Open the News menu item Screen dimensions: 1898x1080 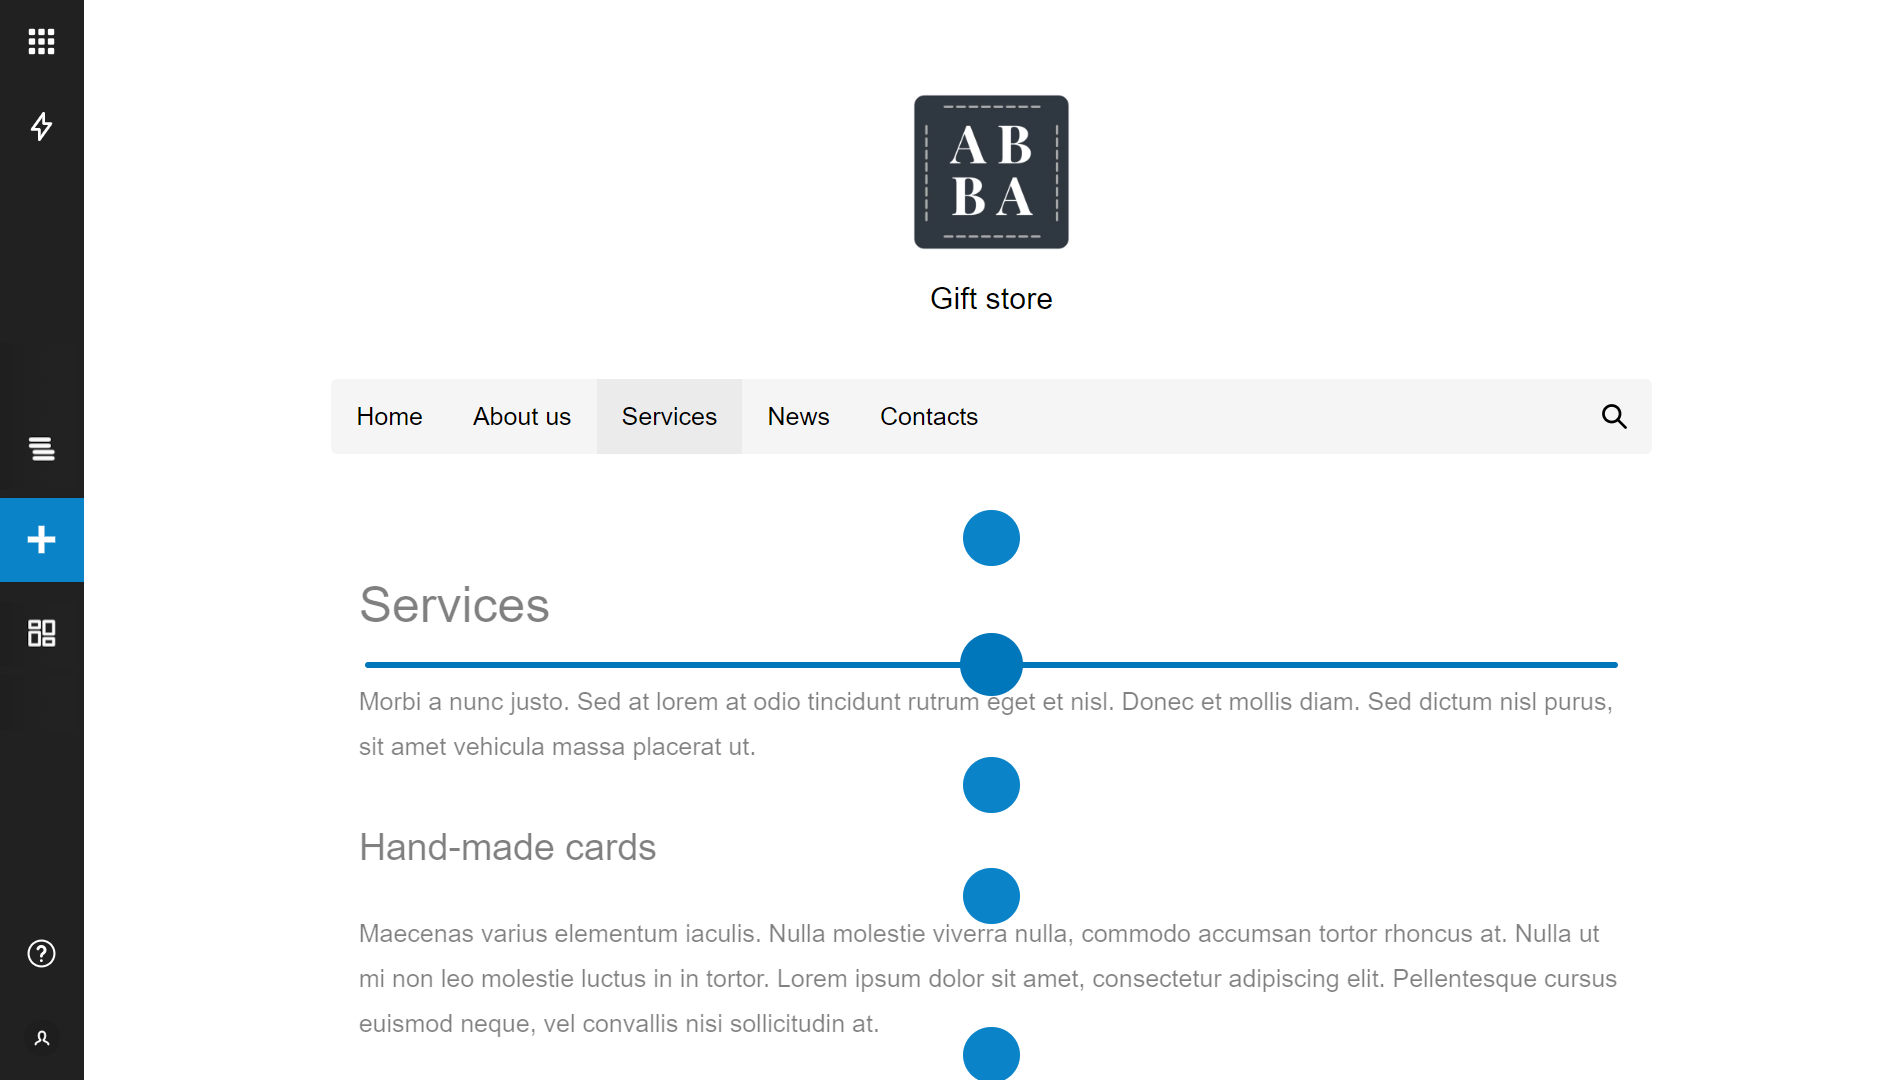coord(798,416)
